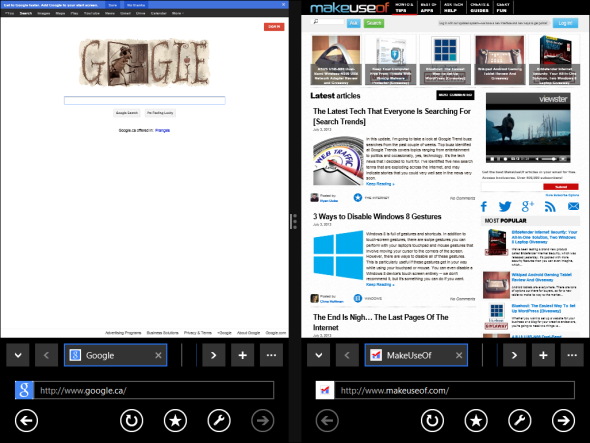Open tab tools ellipsis in MakeUseOf pane
The width and height of the screenshot is (590, 443).
(572, 355)
